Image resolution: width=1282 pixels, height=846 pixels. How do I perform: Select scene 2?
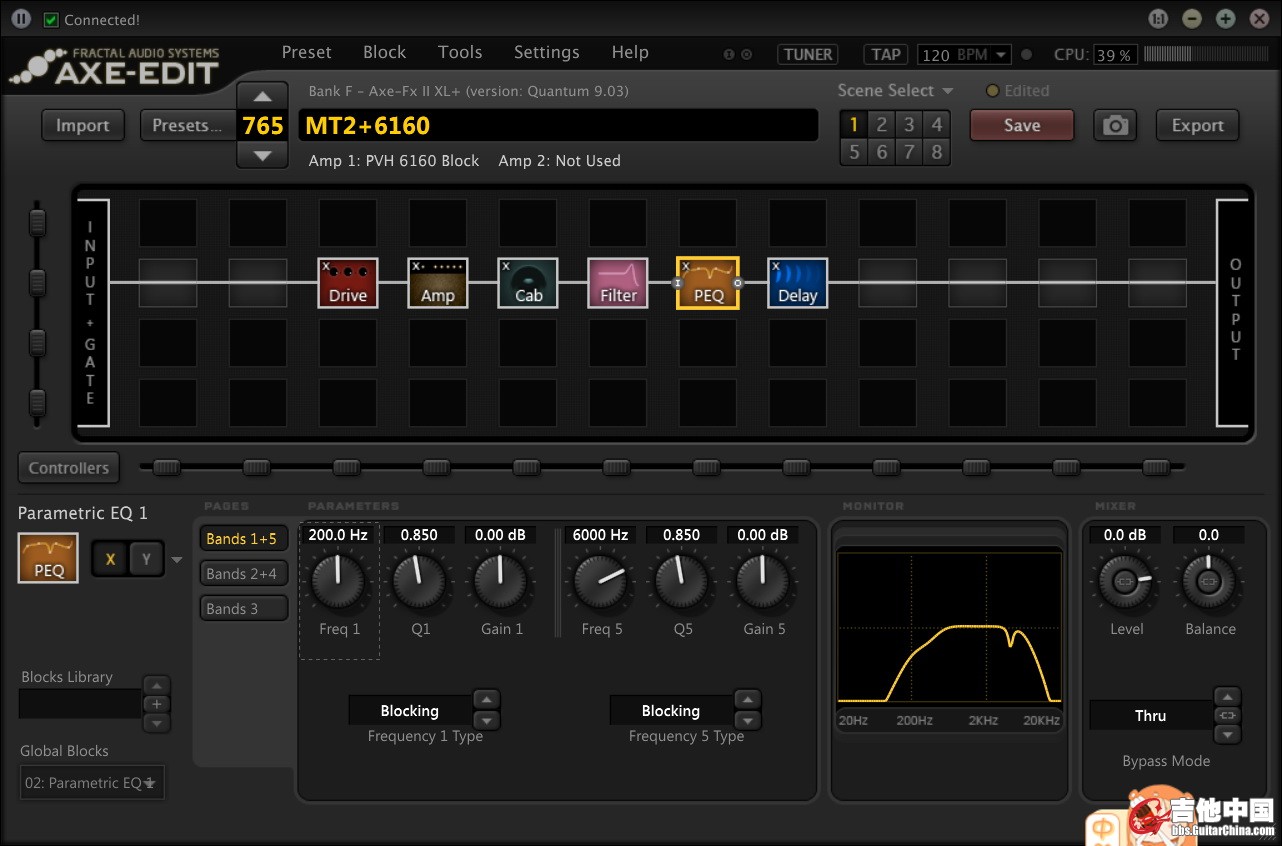point(881,125)
